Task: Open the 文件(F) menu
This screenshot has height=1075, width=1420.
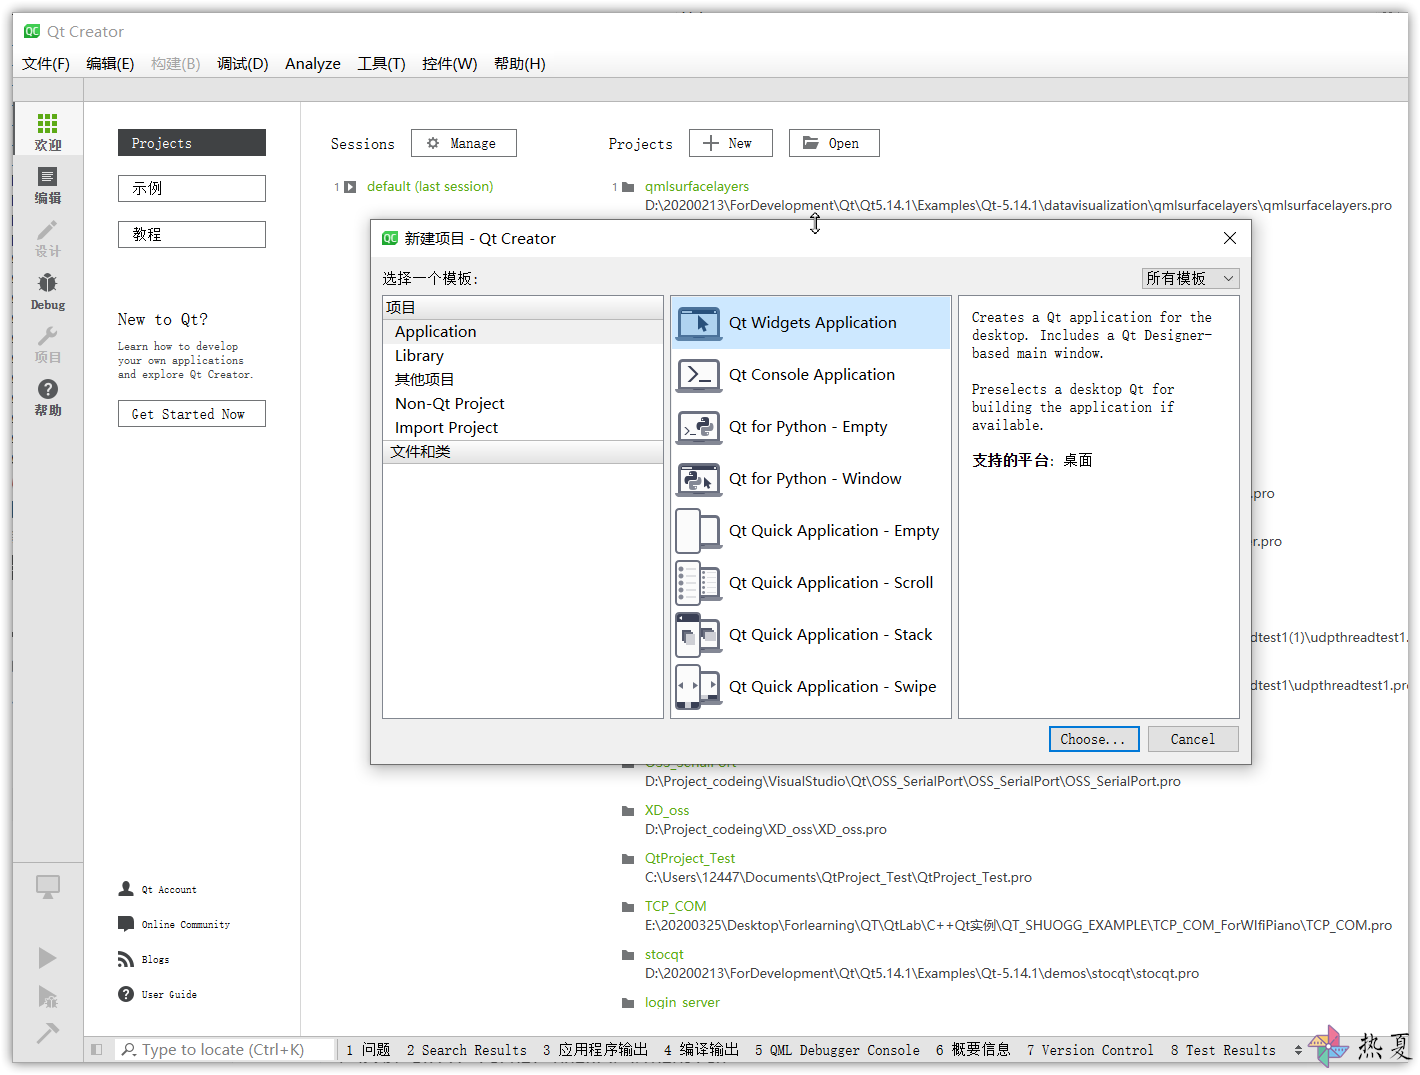Action: 46,64
